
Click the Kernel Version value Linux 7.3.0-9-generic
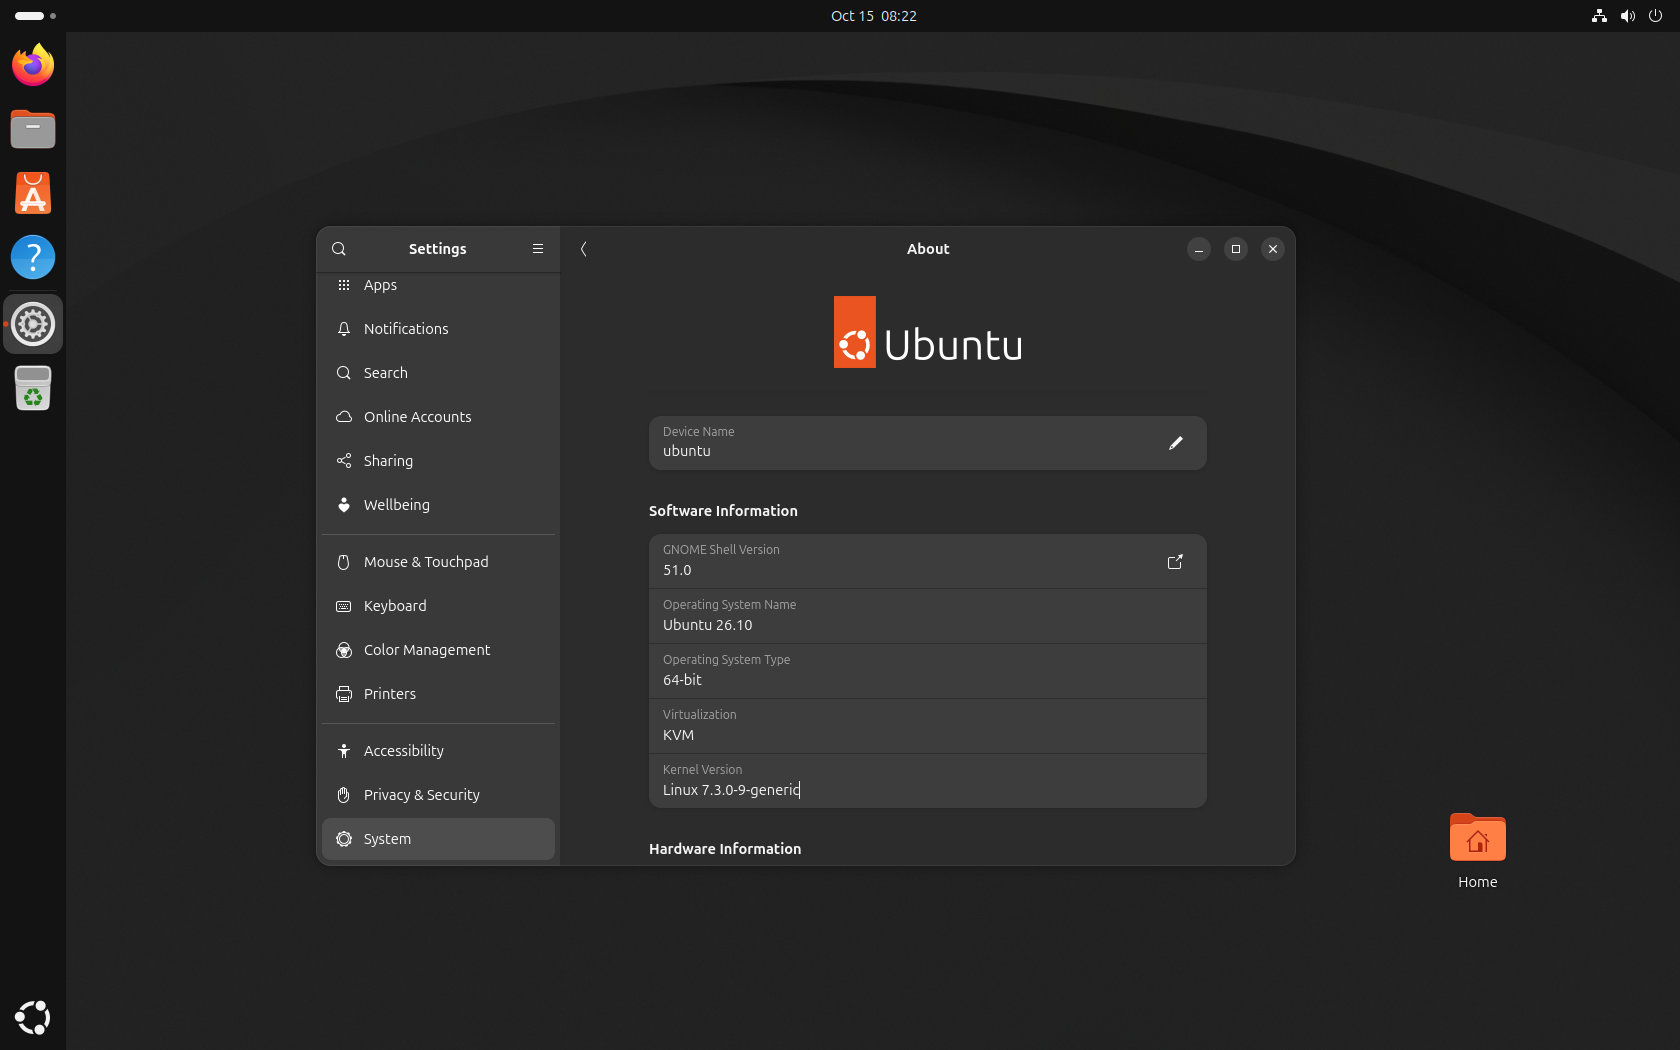731,790
